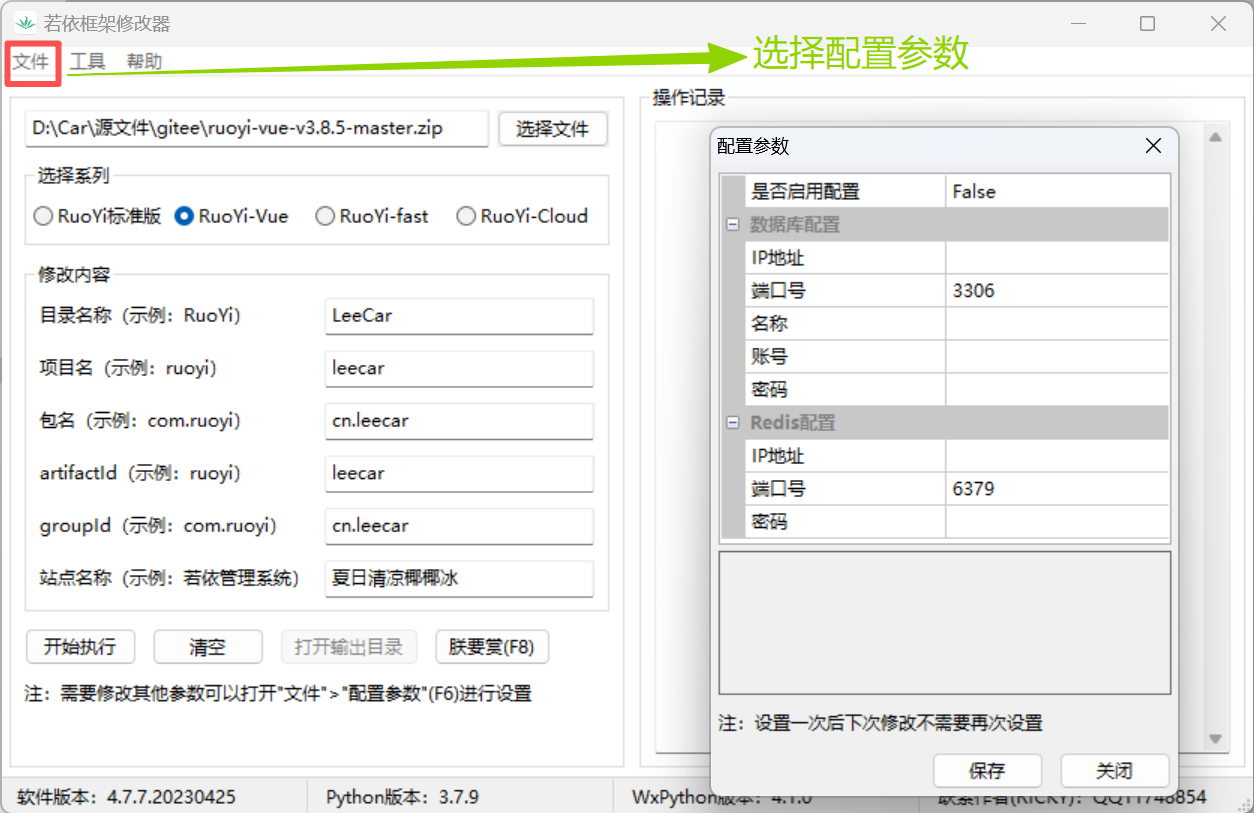Image resolution: width=1254 pixels, height=813 pixels.
Task: Click the 目录名称 field containing LeeCar
Action: pos(459,316)
